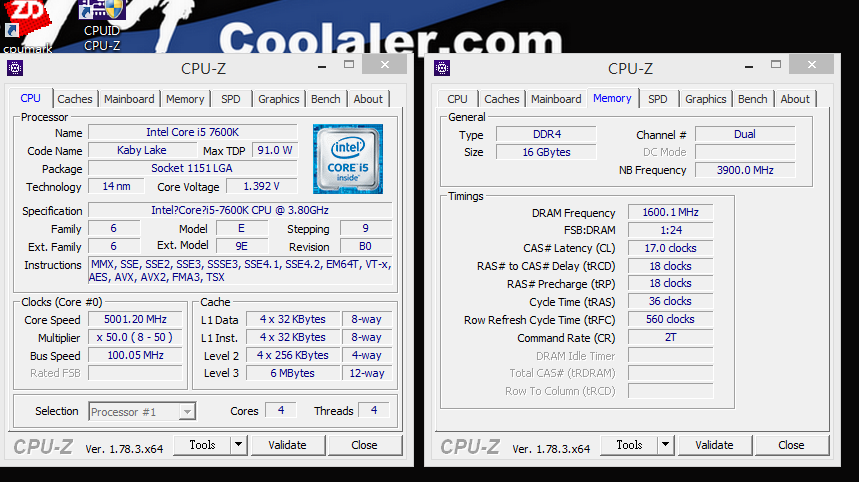Click the Level 2 cache value 4 x 256 KBytes
The width and height of the screenshot is (859, 482).
tap(293, 355)
